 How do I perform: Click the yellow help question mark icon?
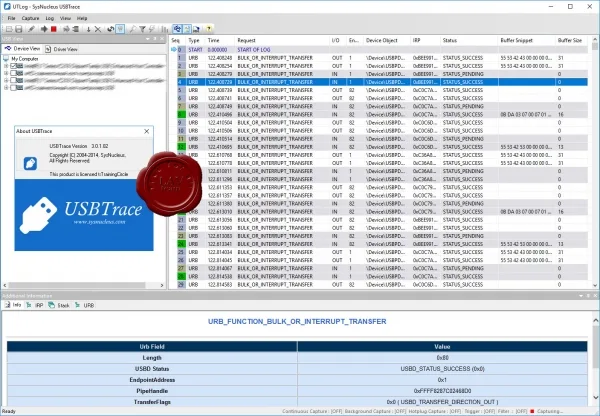[x=209, y=29]
